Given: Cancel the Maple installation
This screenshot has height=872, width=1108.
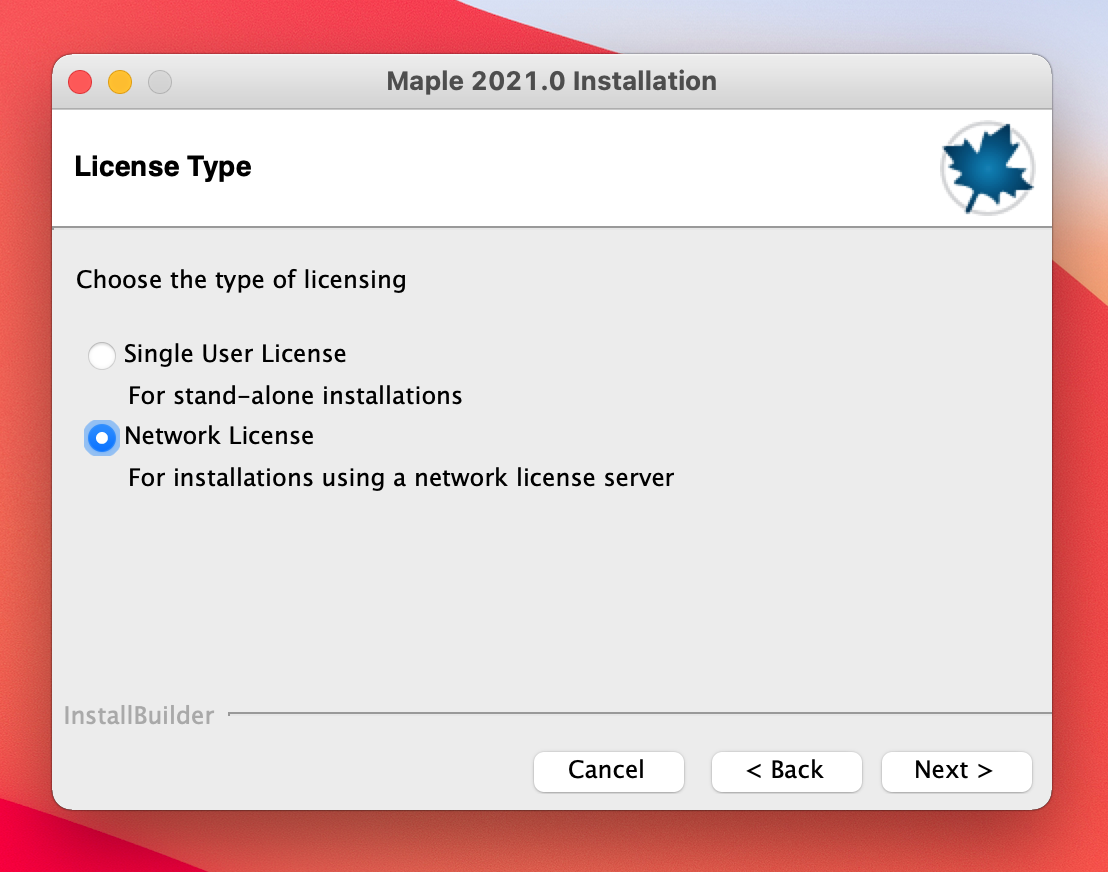Looking at the screenshot, I should (x=608, y=770).
